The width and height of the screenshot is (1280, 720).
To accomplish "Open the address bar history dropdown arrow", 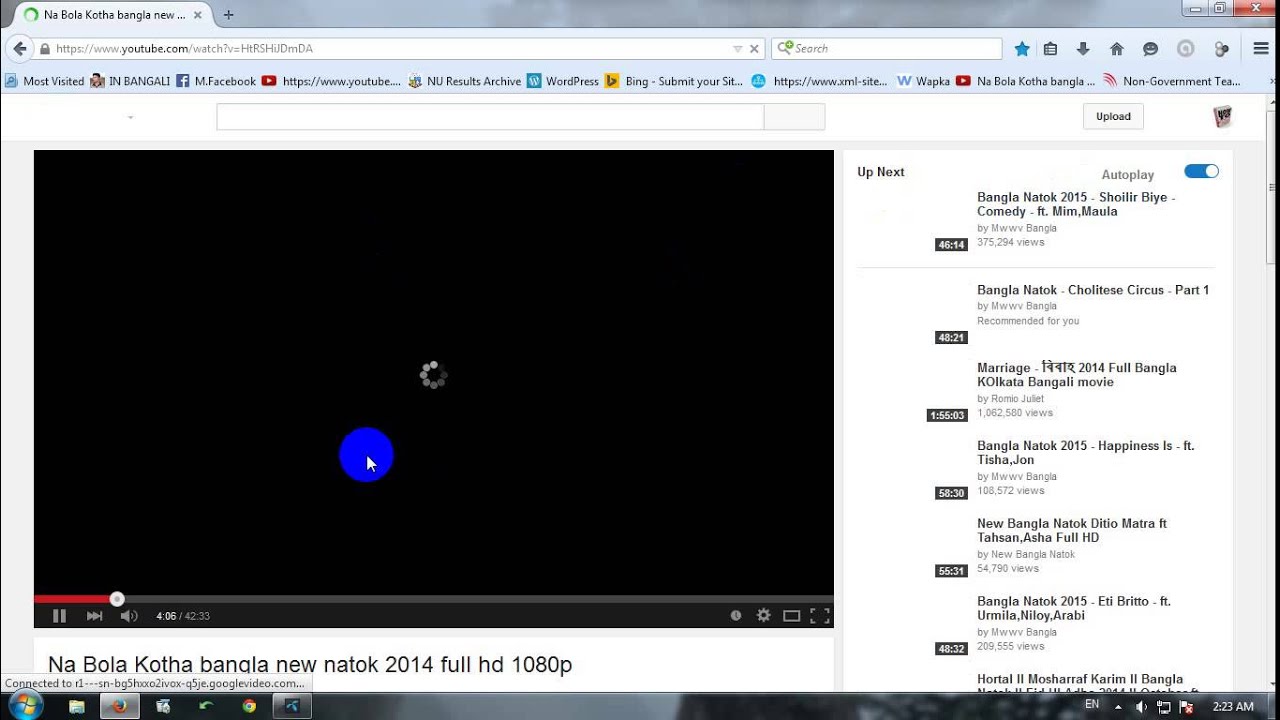I will [x=738, y=48].
